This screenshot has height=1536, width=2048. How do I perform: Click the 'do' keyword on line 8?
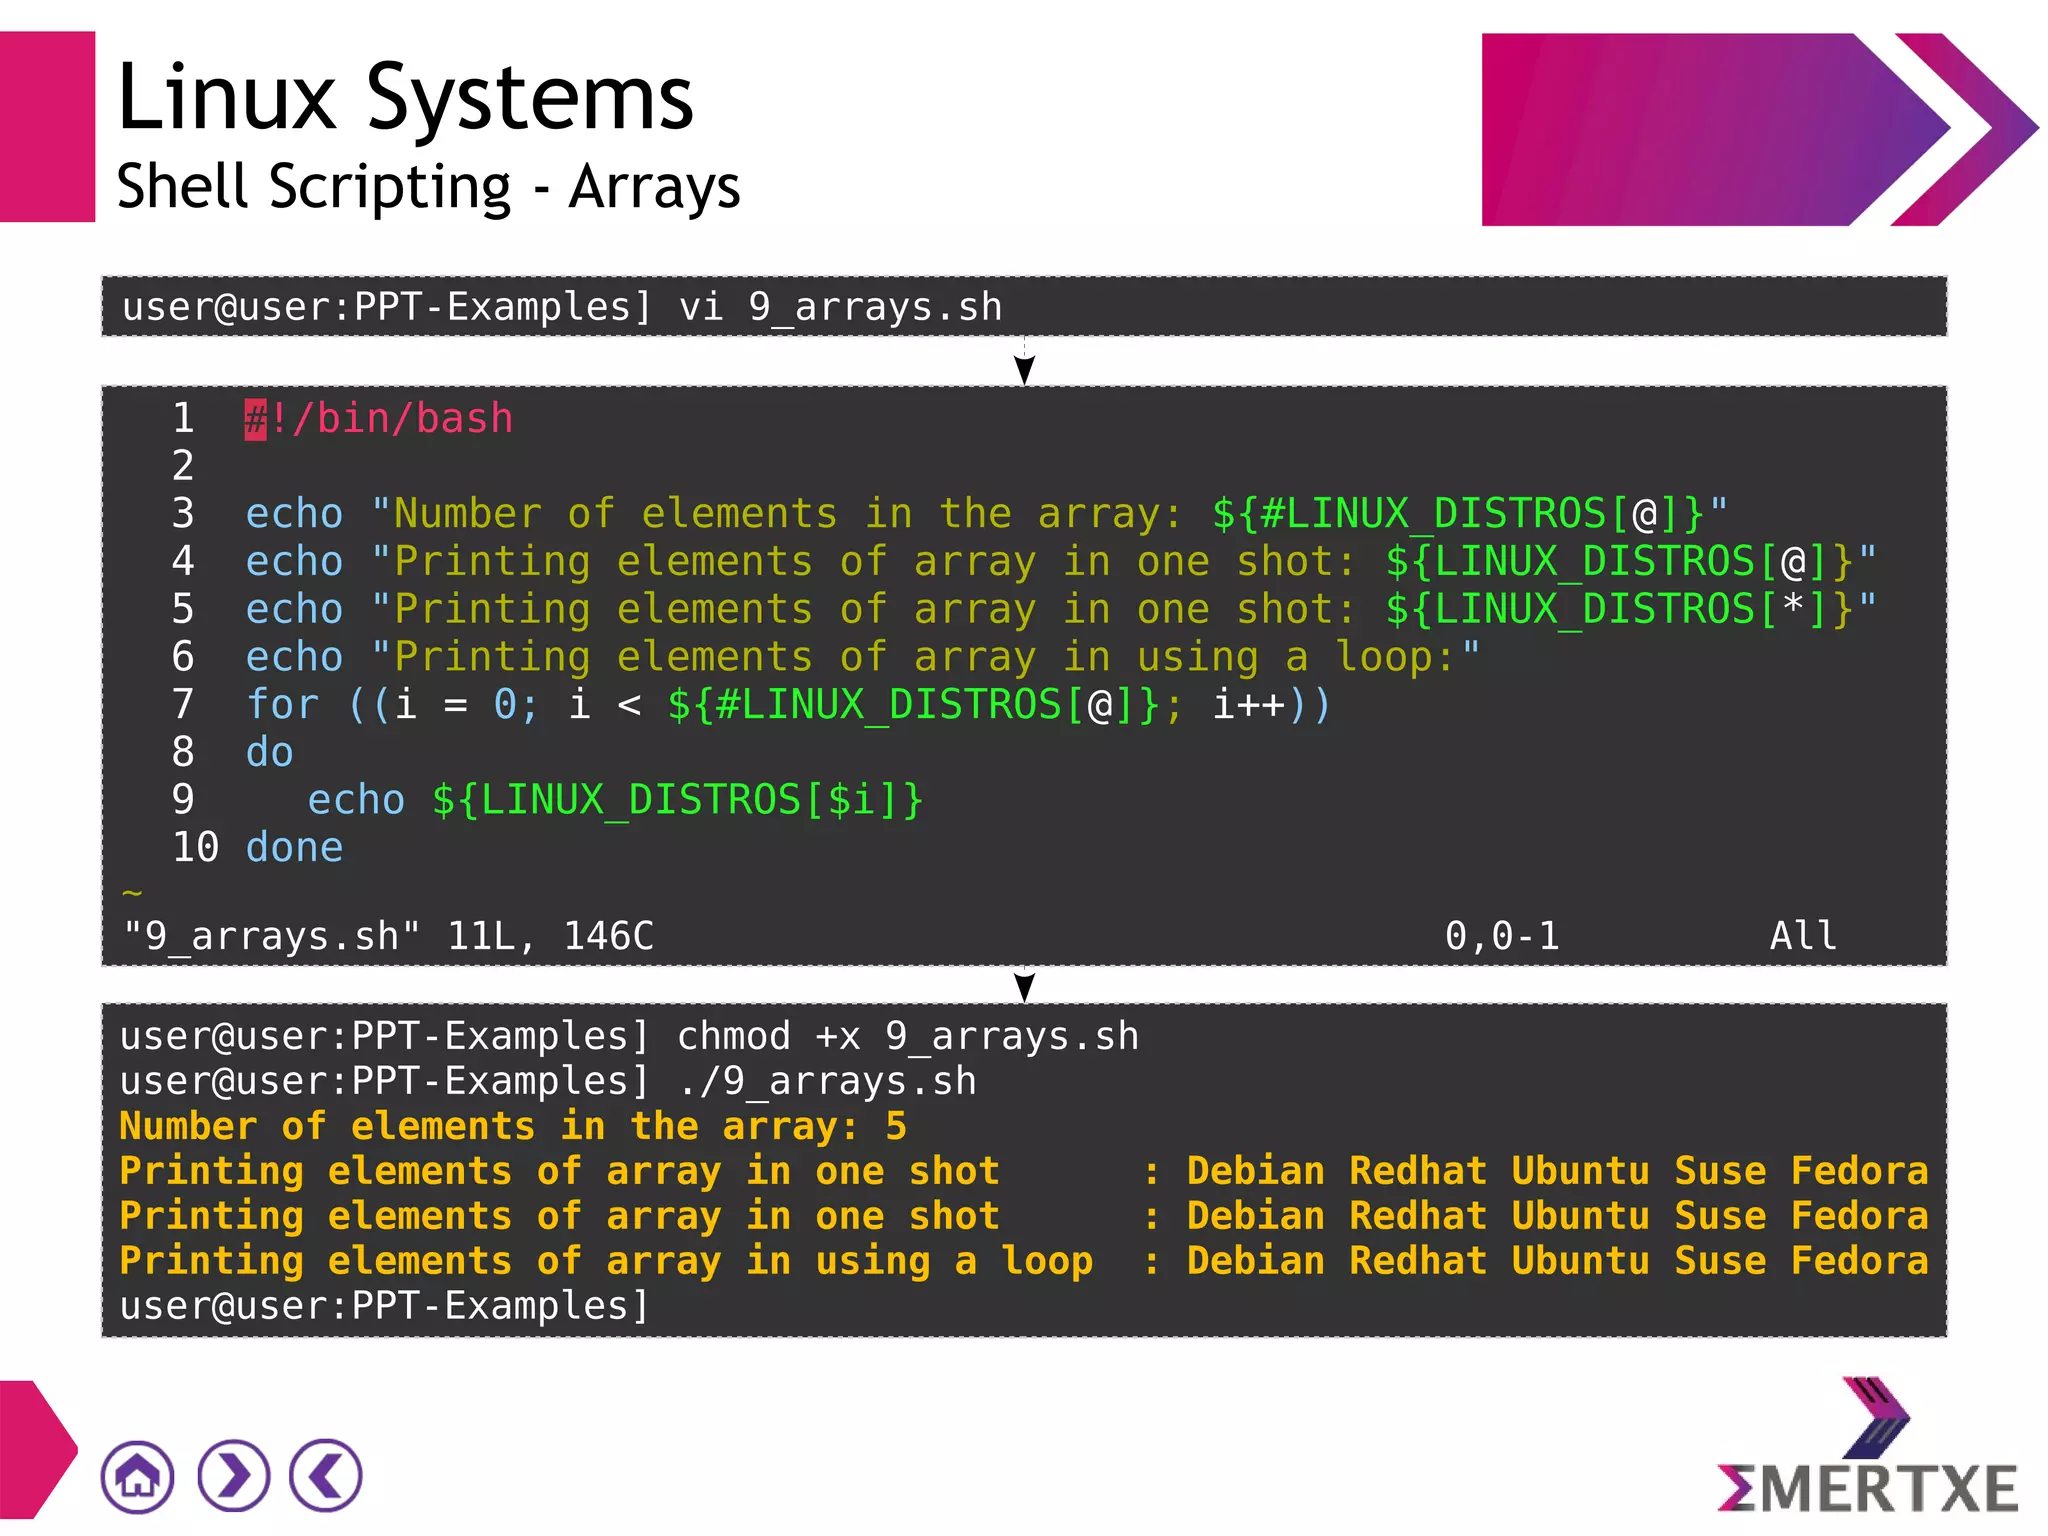pyautogui.click(x=270, y=752)
